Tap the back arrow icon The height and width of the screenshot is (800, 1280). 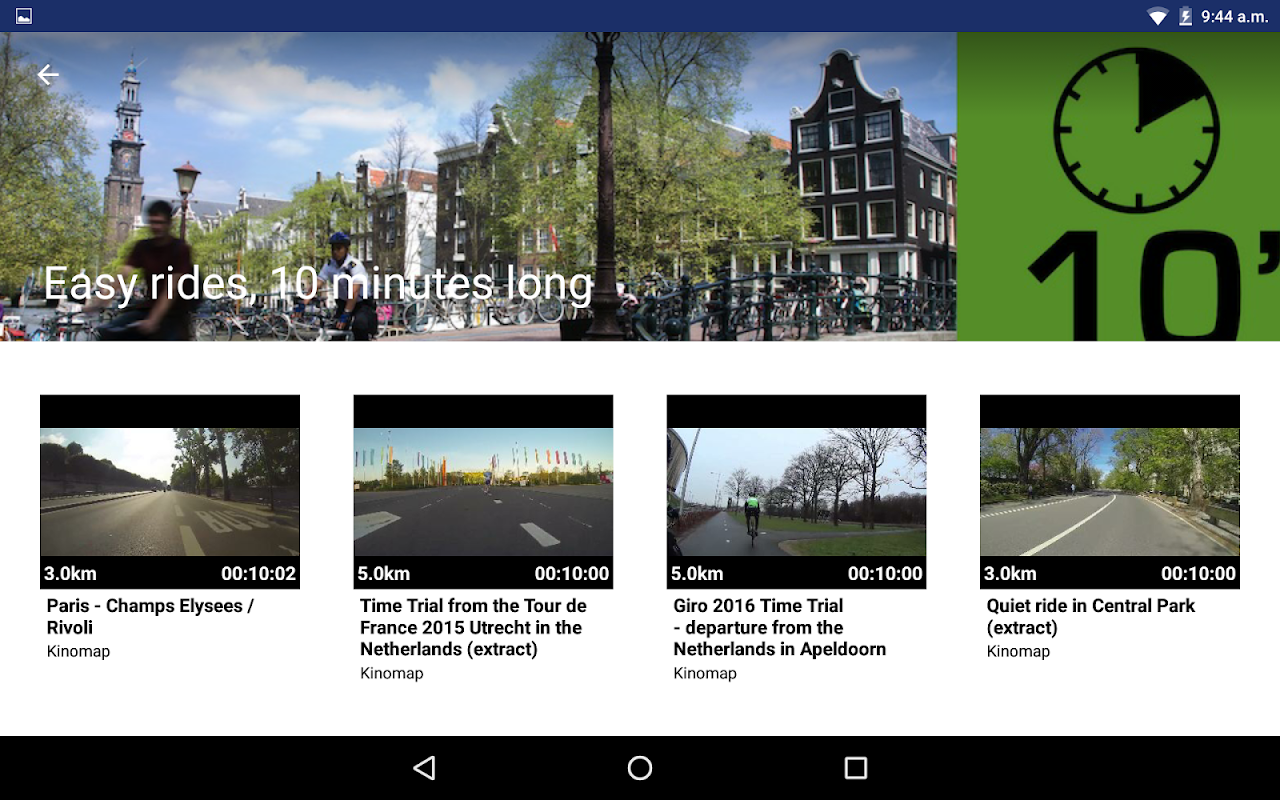pos(48,75)
